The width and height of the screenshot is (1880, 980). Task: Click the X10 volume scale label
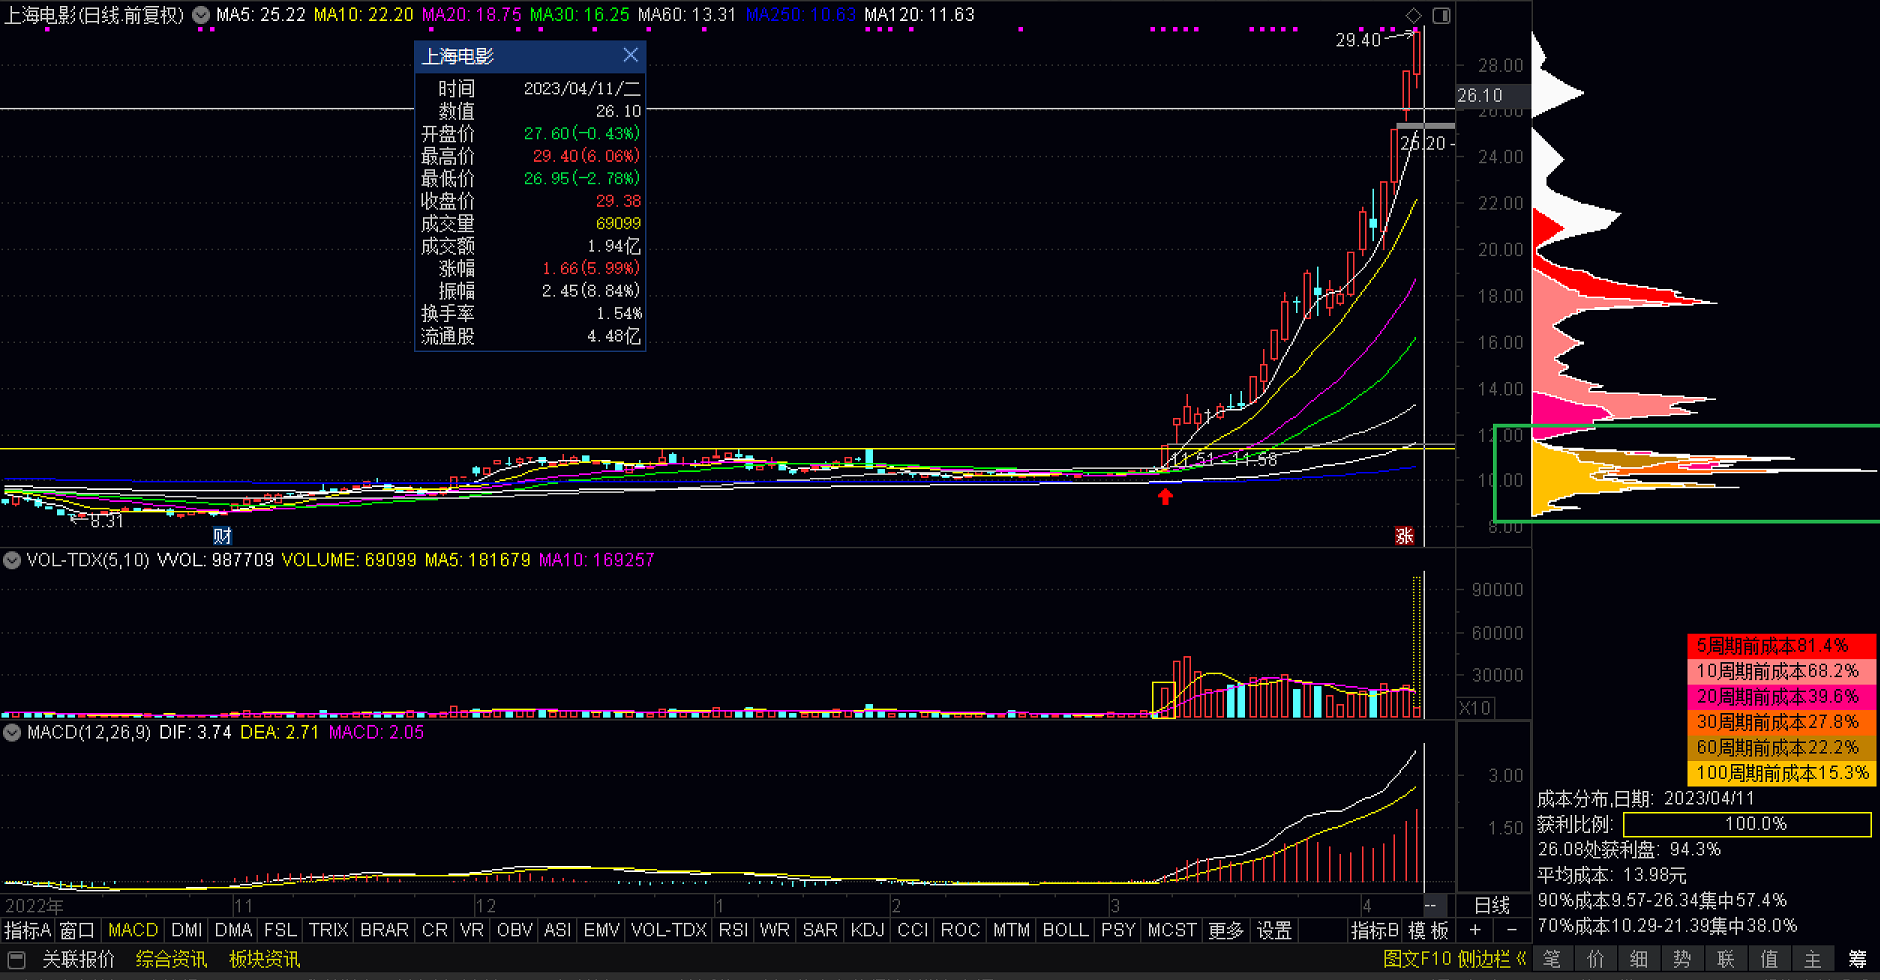coord(1475,708)
